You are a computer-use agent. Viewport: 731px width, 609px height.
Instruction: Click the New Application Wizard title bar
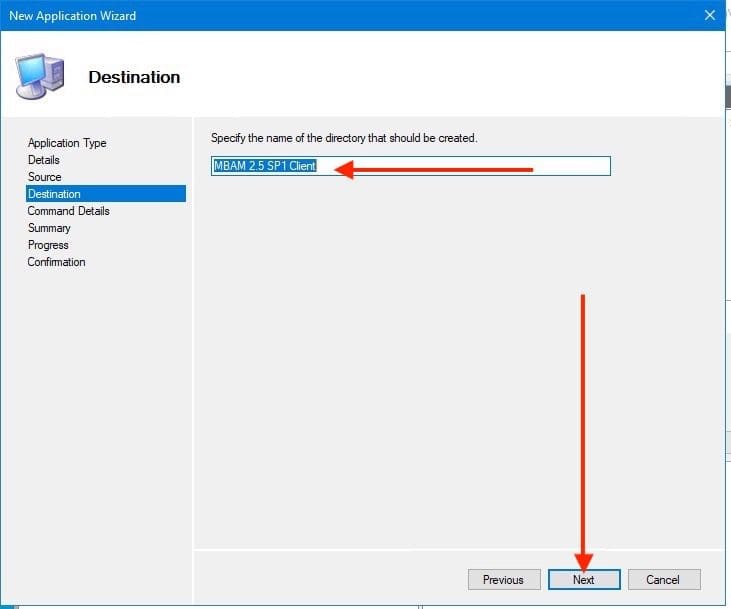300,16
